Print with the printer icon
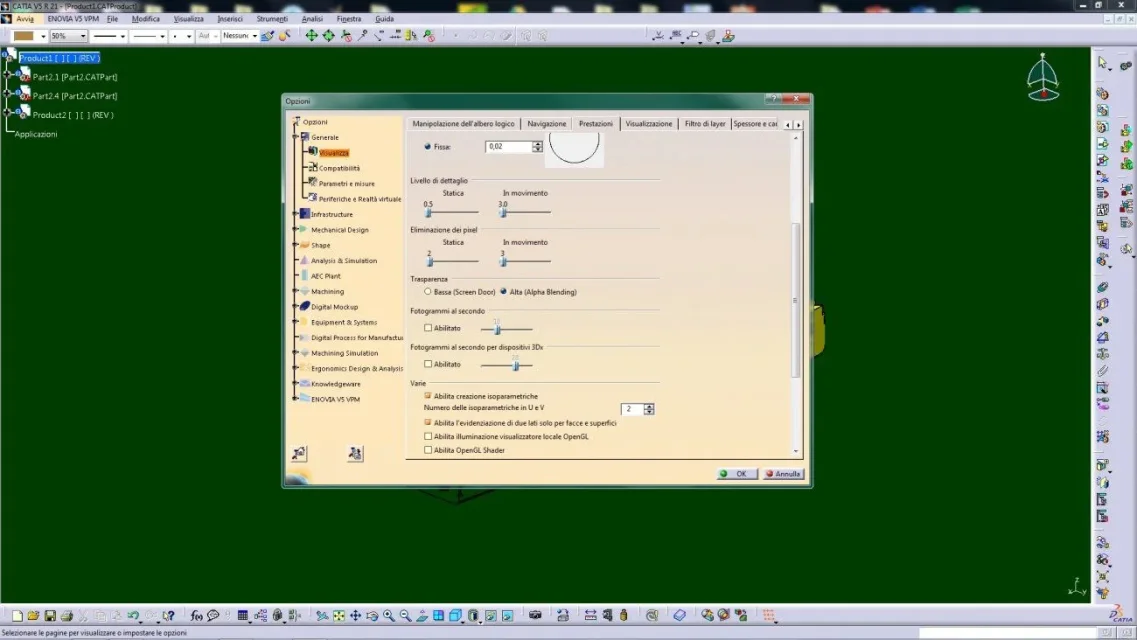Image resolution: width=1137 pixels, height=640 pixels. [67, 616]
